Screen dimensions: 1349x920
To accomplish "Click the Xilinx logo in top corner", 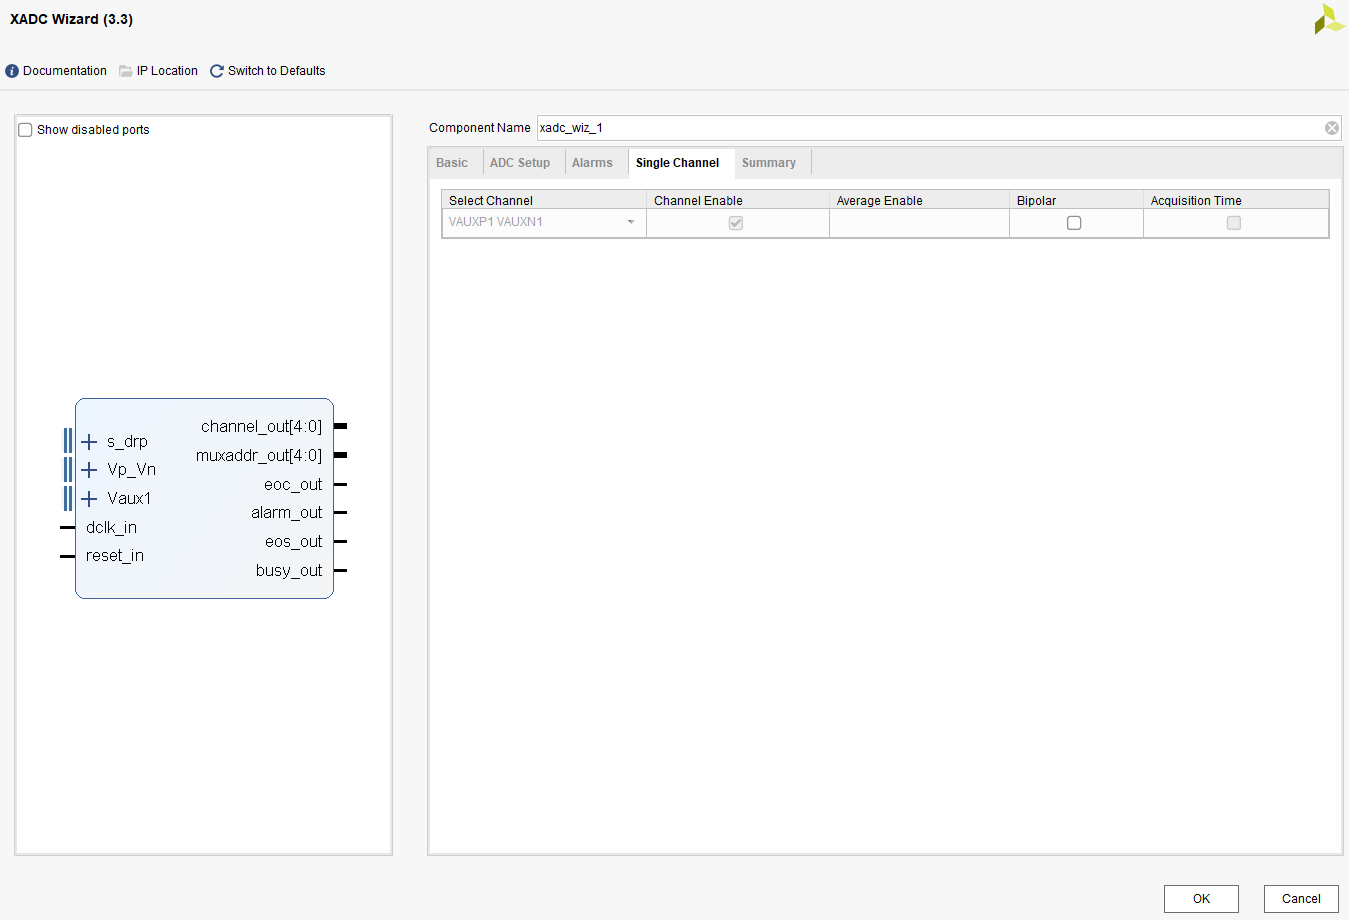I will point(1329,19).
